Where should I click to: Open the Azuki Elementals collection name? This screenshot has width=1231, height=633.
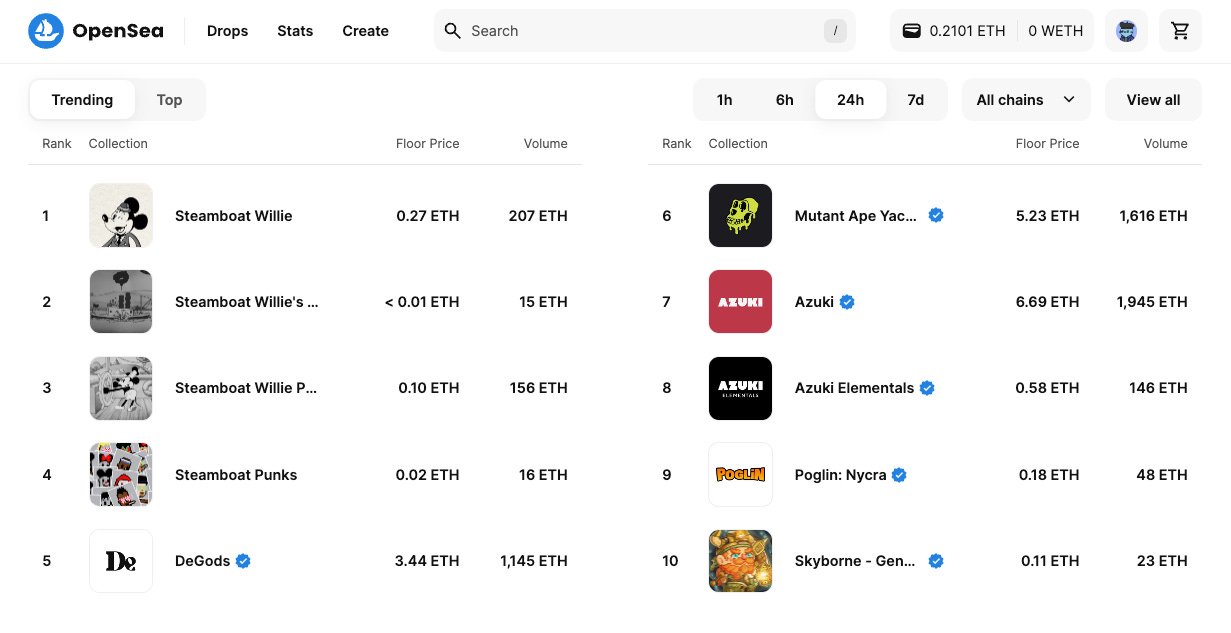855,388
